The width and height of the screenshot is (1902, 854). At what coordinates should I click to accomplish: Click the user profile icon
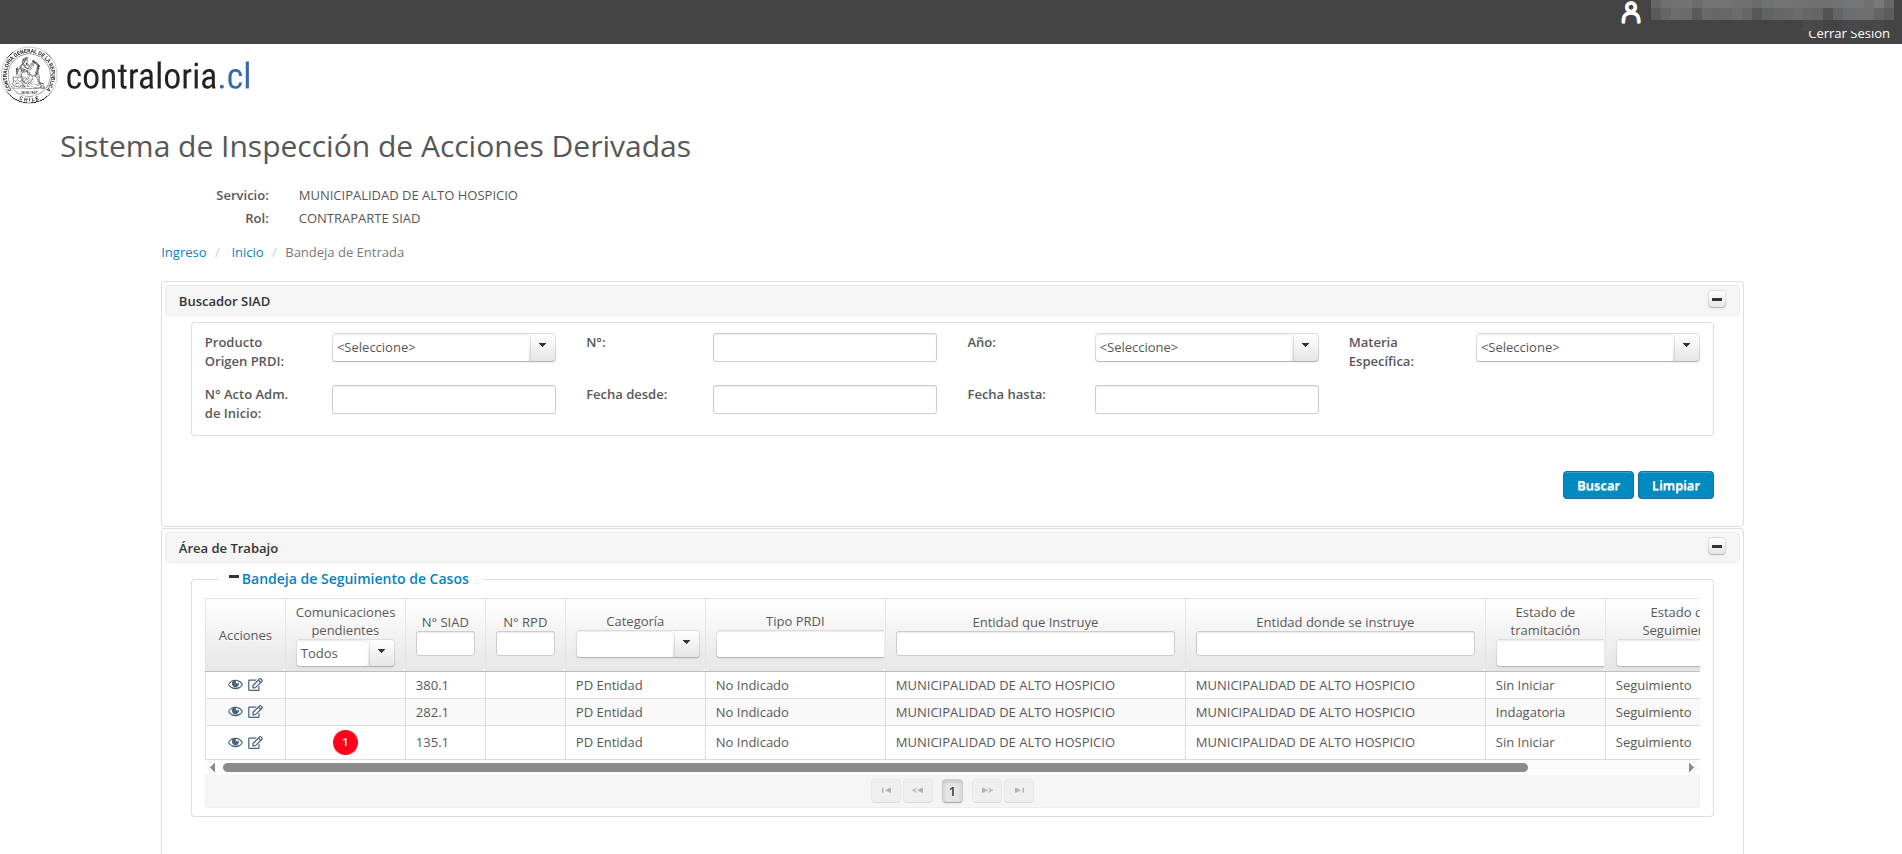(1631, 13)
